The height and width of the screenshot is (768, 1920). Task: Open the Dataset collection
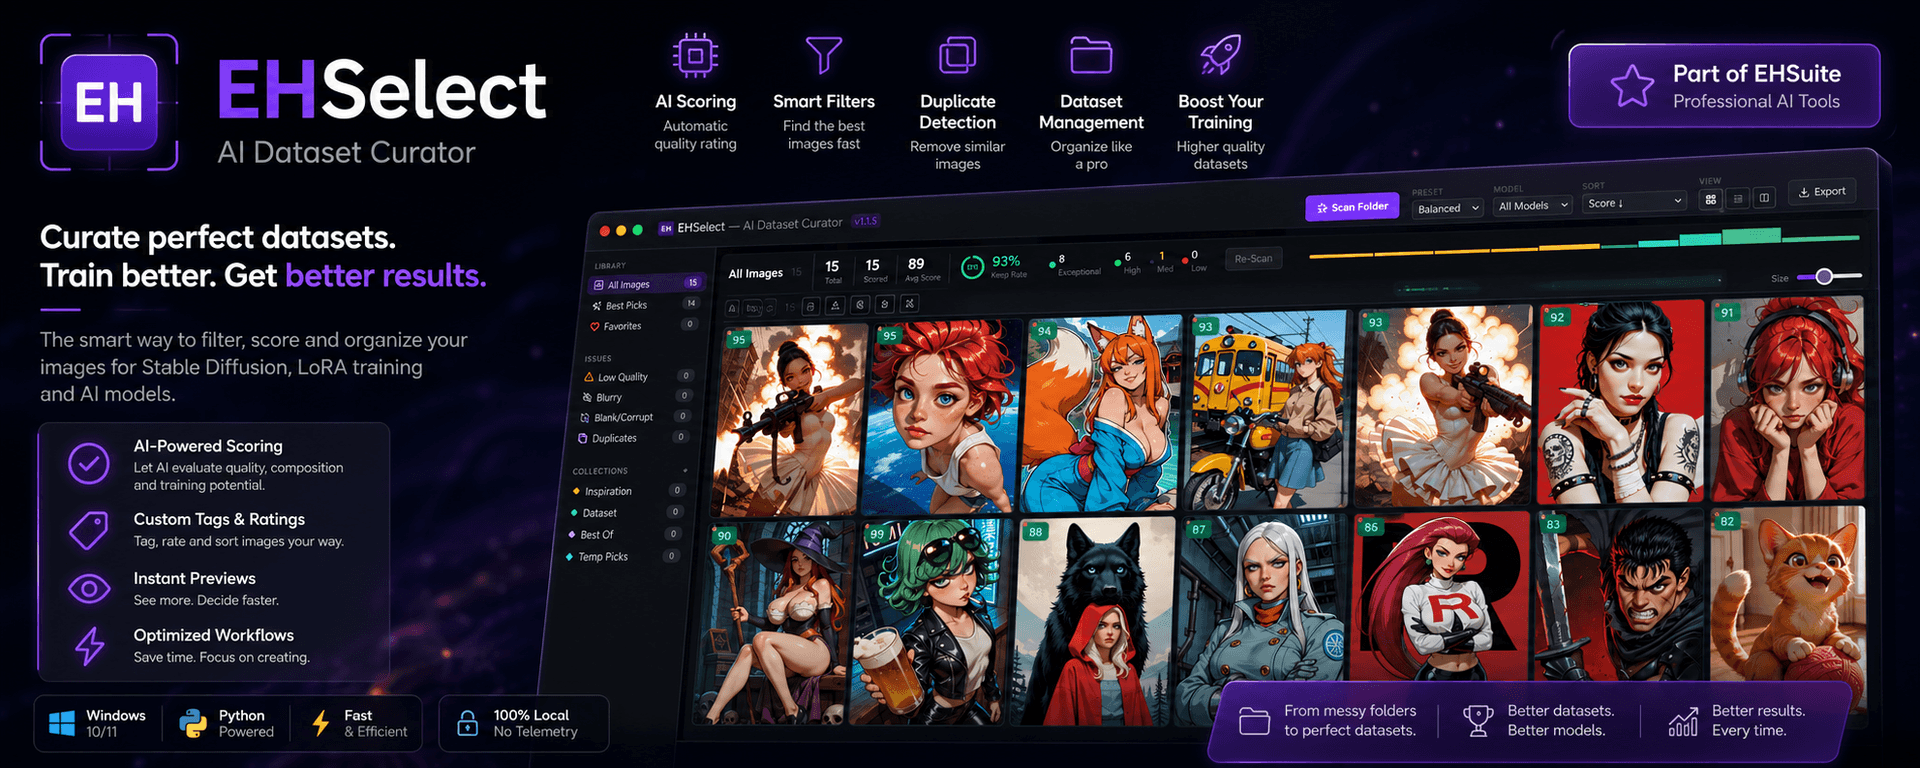[625, 513]
